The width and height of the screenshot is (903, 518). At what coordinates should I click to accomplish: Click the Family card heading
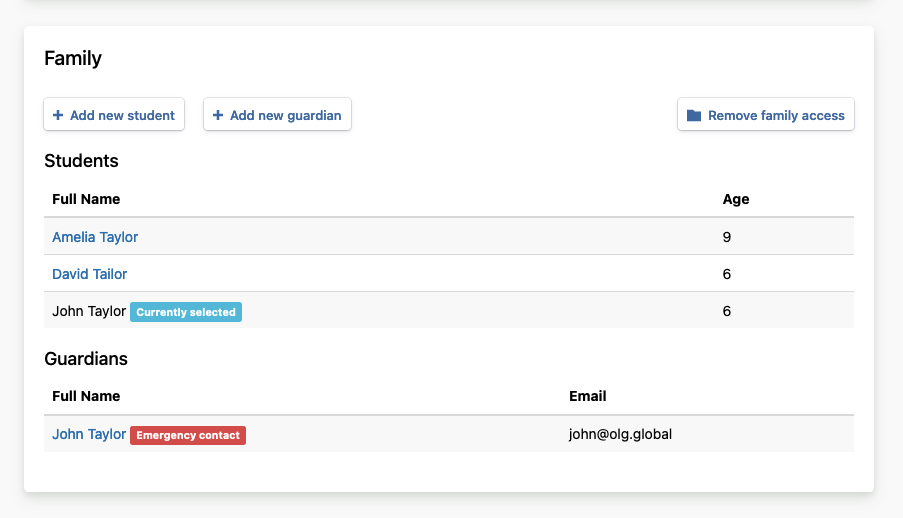(x=73, y=58)
